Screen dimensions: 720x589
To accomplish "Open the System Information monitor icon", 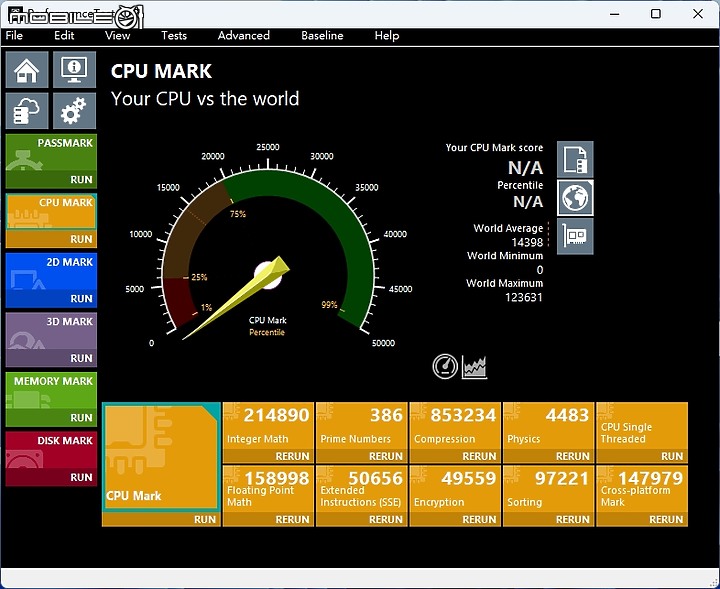I will pos(74,70).
